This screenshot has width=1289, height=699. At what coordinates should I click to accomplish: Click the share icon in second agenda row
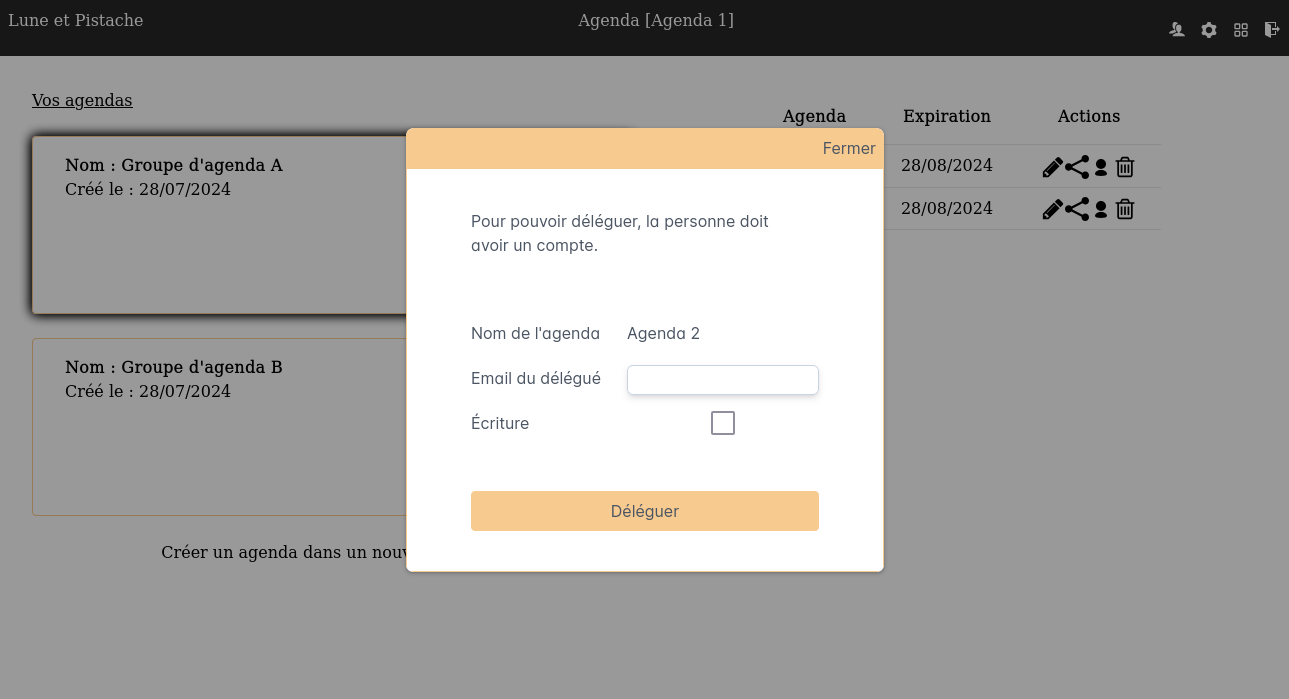pos(1077,209)
